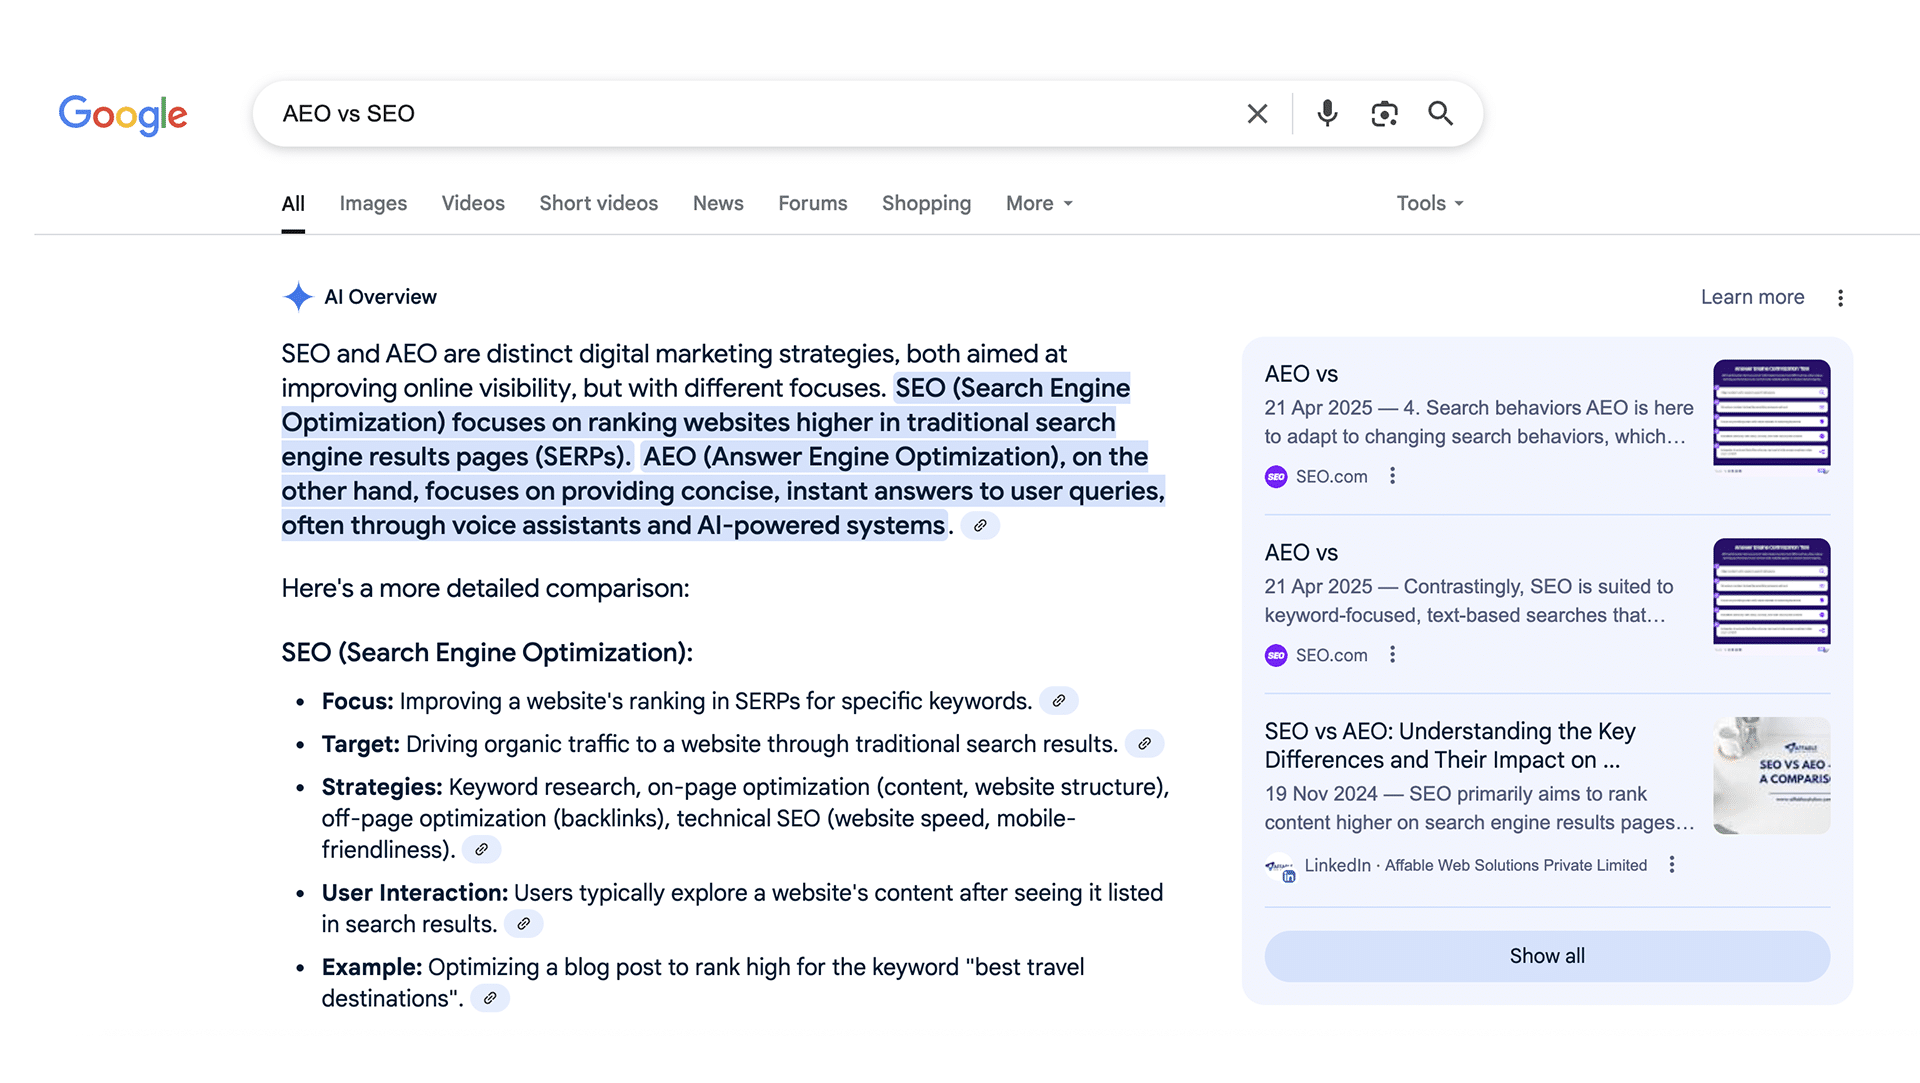
Task: Open 'SEO vs AEO: Understanding the Key Differences' result
Action: 1450,746
